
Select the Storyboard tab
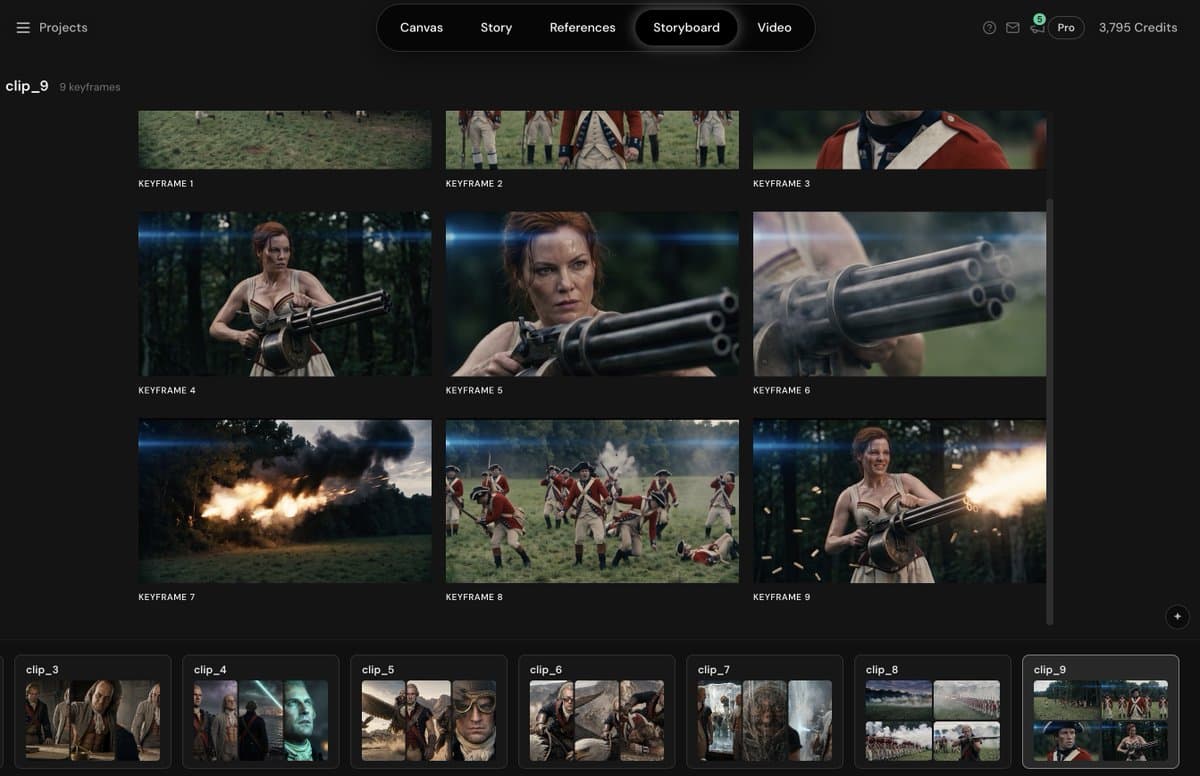click(686, 28)
